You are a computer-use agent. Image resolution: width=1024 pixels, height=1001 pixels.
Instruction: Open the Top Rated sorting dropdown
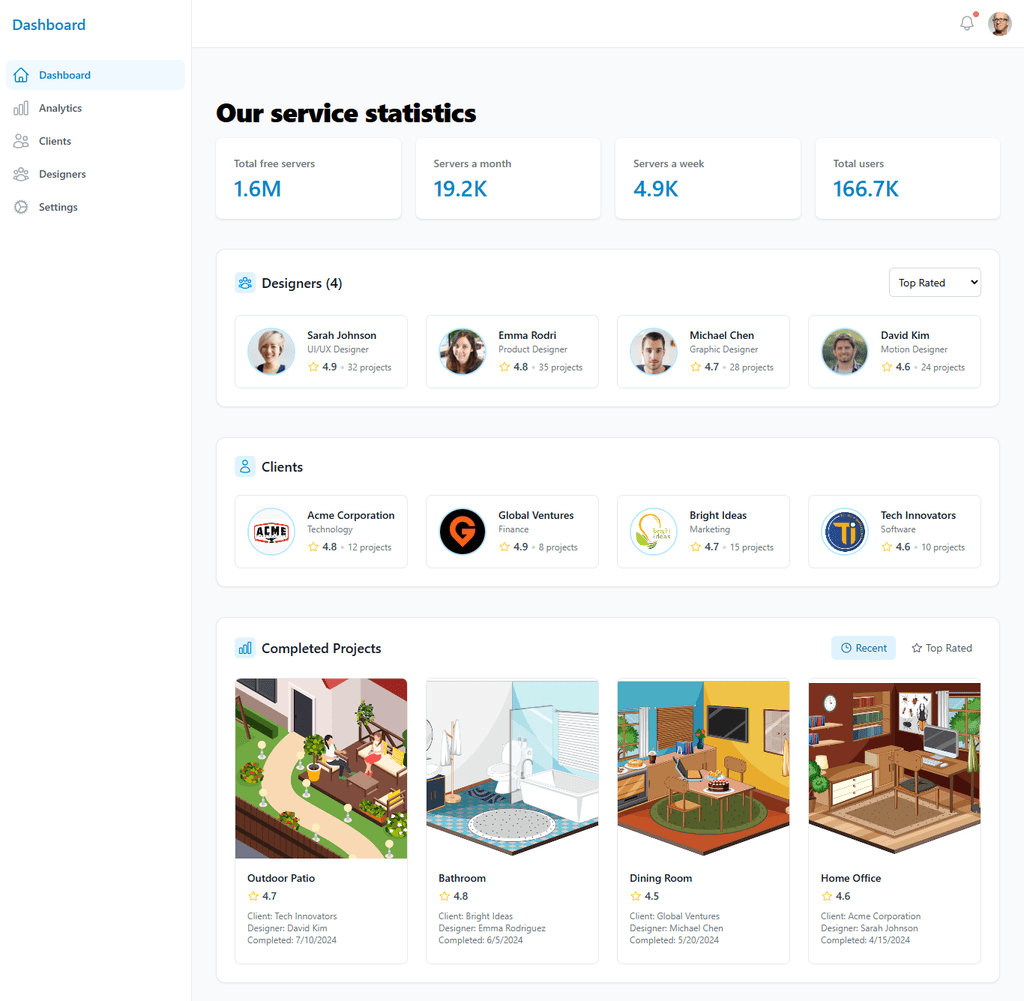[935, 283]
